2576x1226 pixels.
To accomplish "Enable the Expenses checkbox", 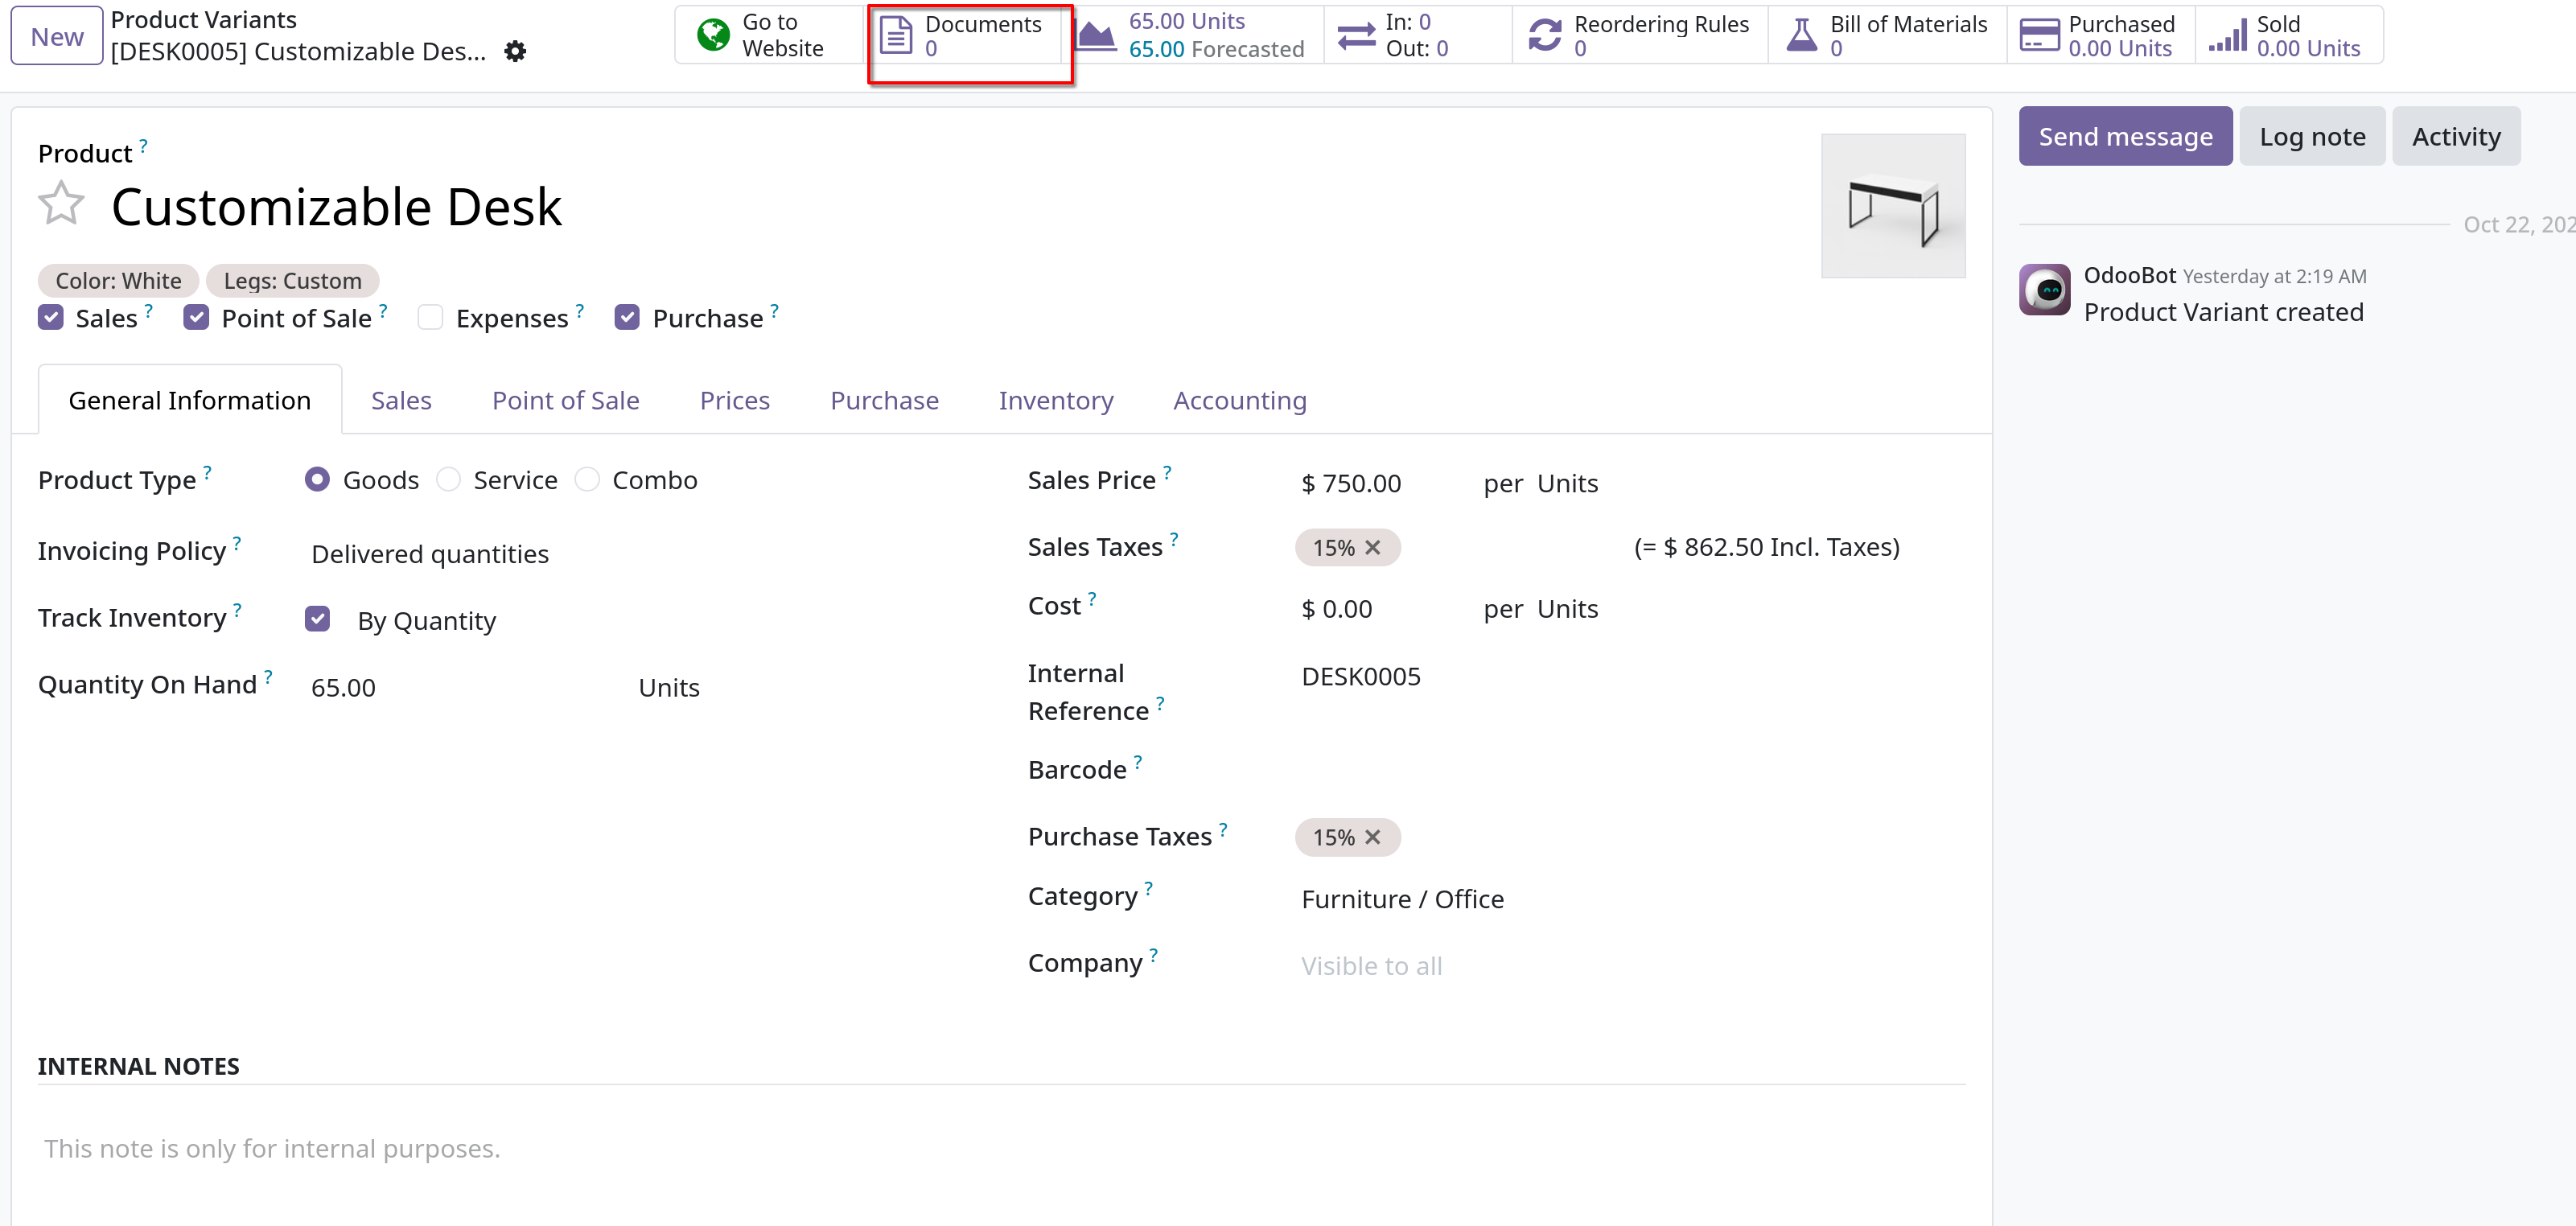I will click(430, 318).
